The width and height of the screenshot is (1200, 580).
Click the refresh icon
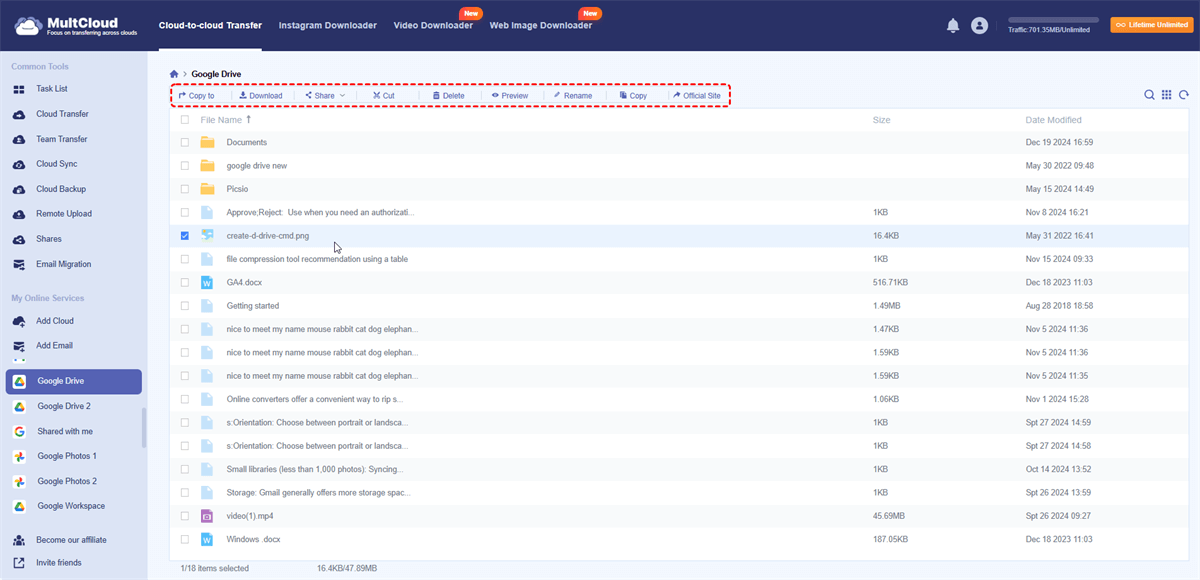[x=1184, y=95]
